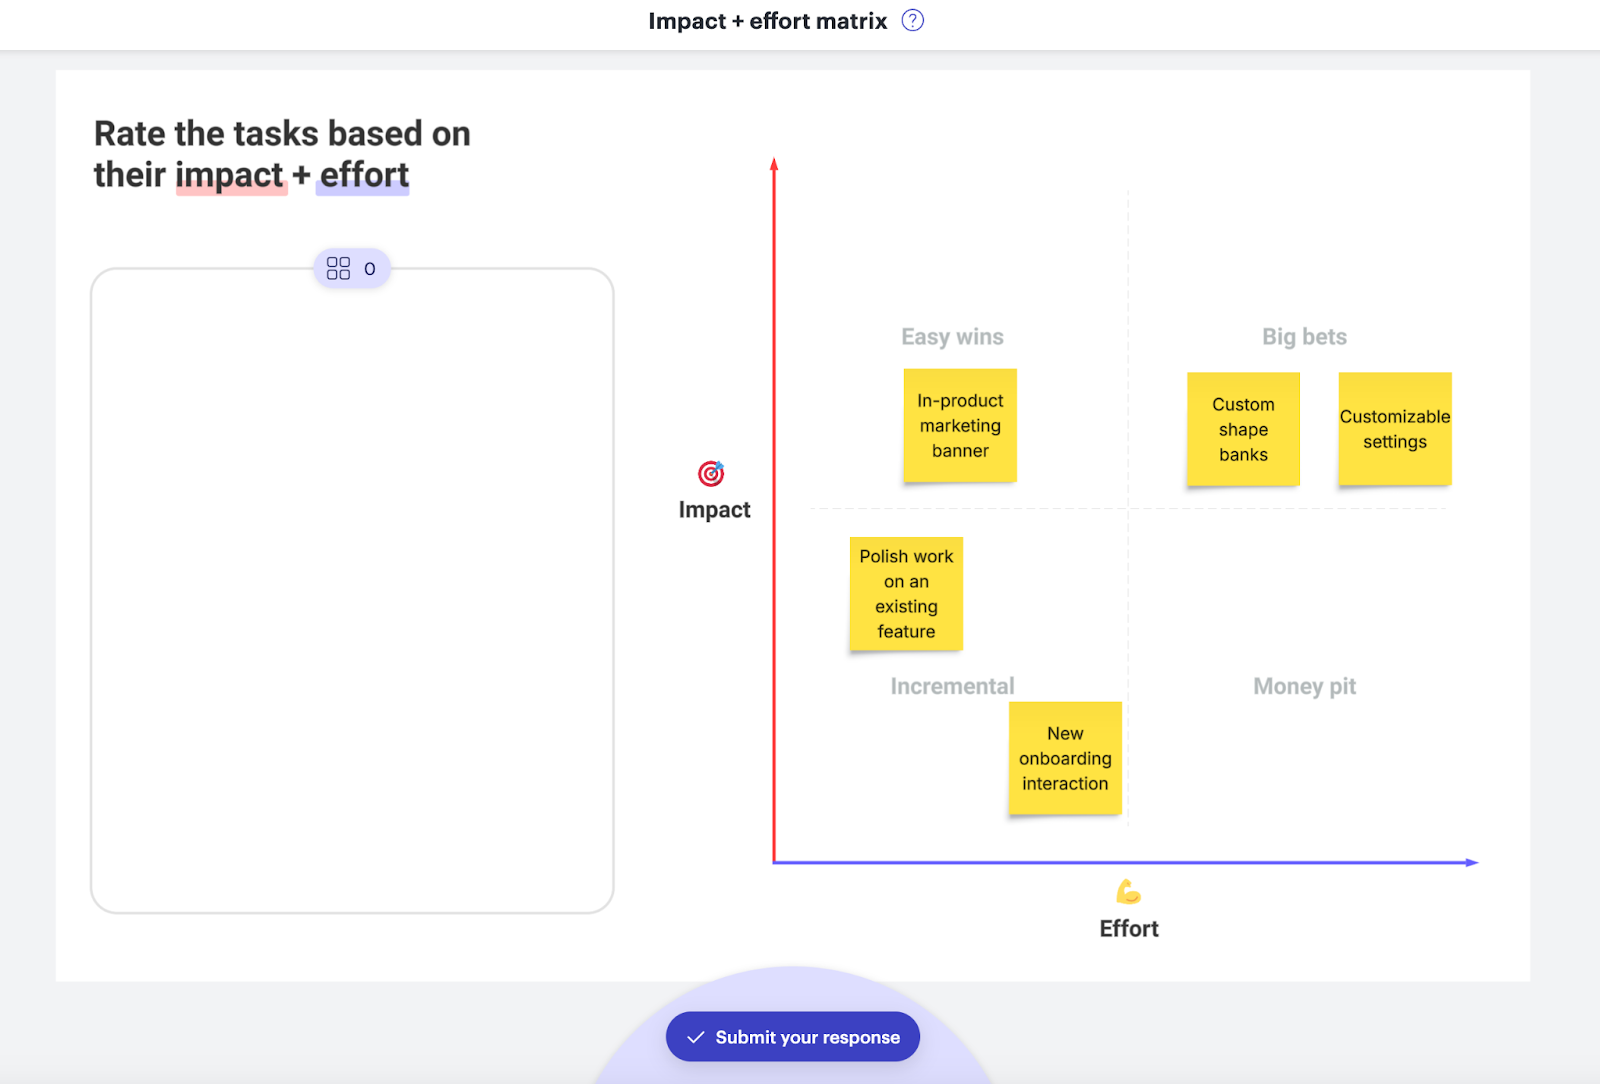The height and width of the screenshot is (1084, 1600).
Task: Click the Money pit quadrant label
Action: [1304, 687]
